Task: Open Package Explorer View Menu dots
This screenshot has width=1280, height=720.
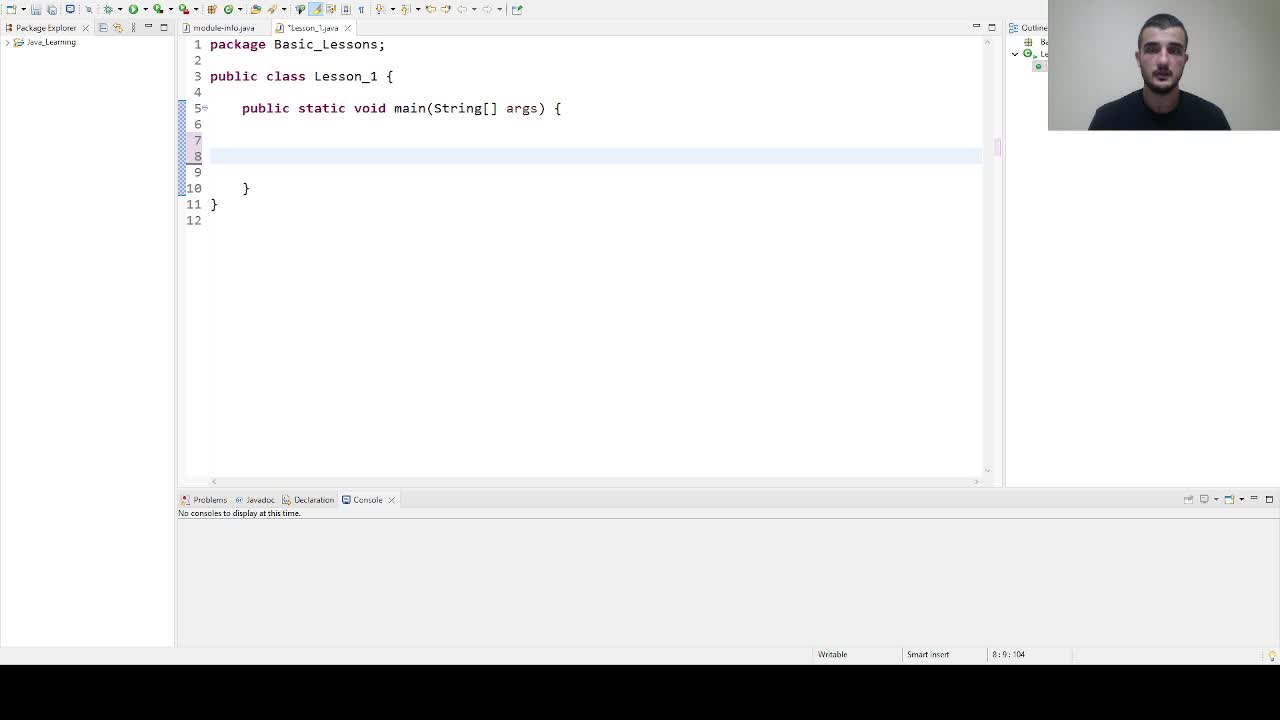Action: coord(133,28)
